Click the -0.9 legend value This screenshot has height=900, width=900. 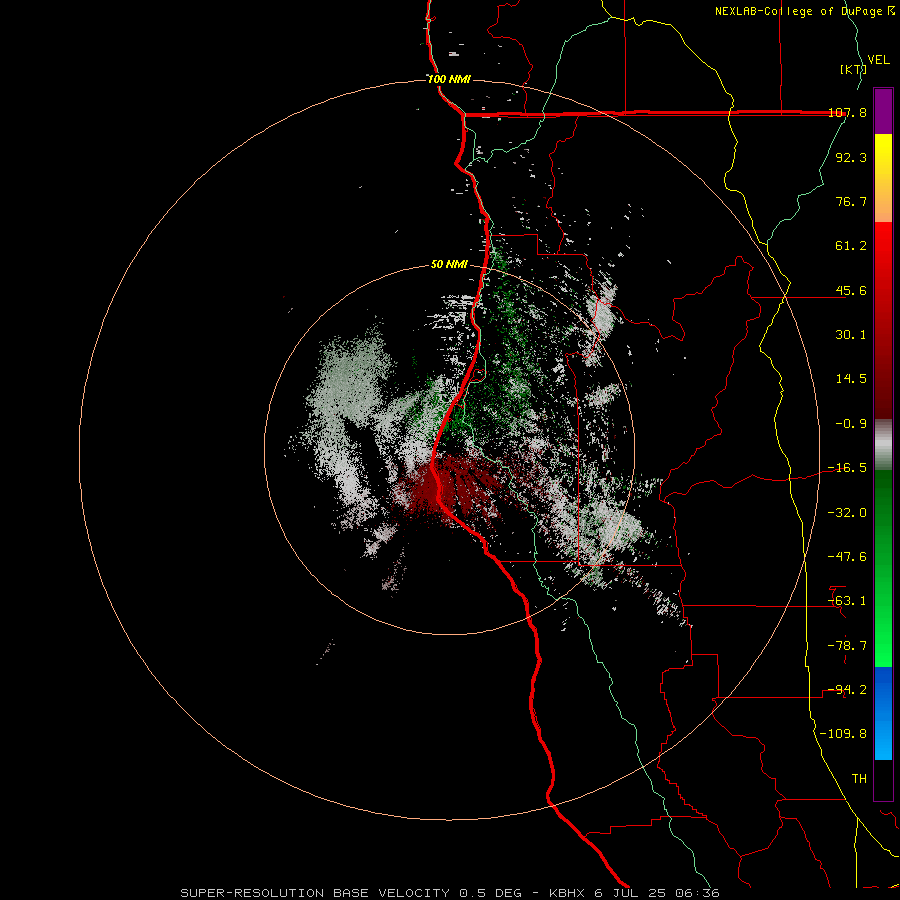click(851, 424)
